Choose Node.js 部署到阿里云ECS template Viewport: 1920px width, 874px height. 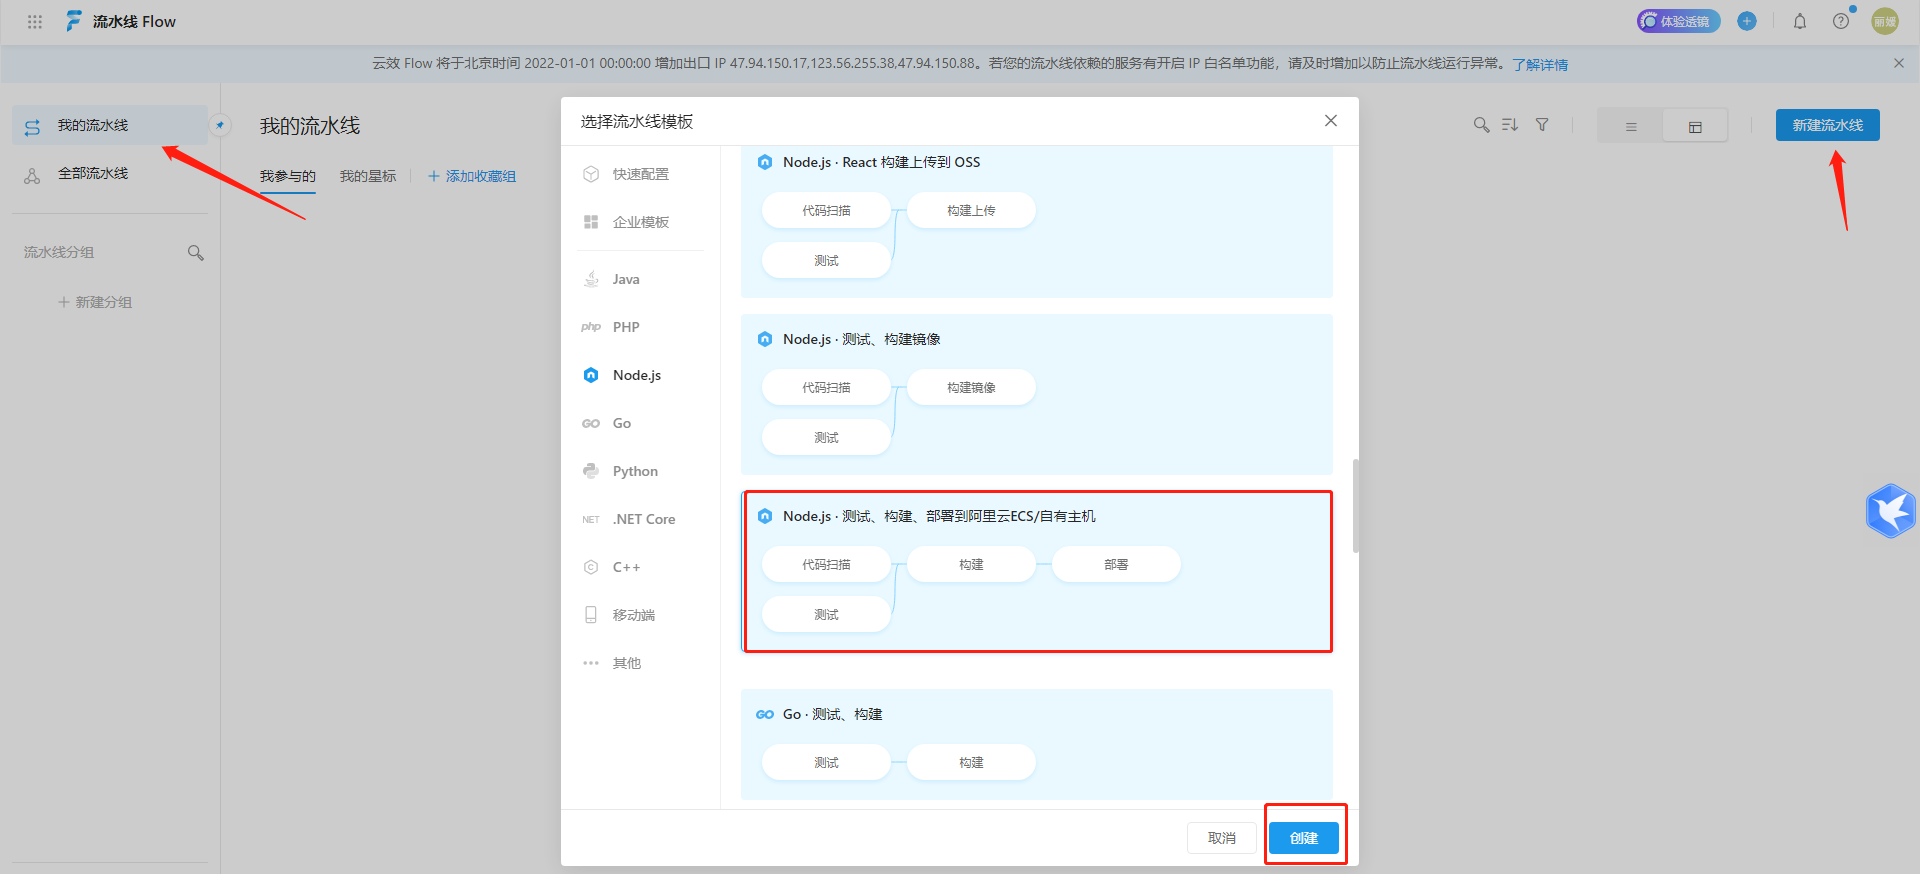[1036, 571]
